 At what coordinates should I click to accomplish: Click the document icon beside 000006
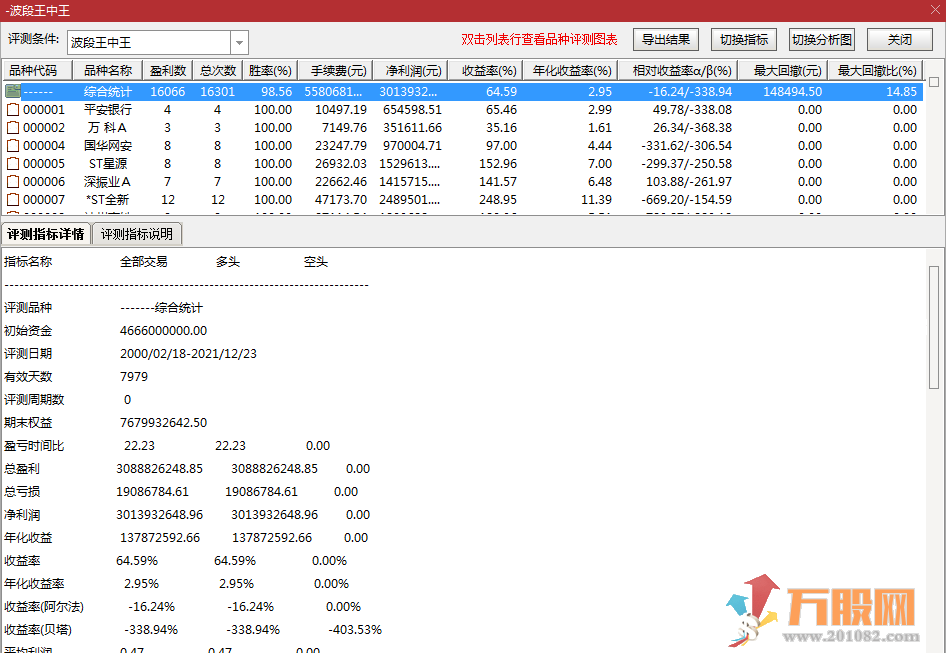tap(13, 182)
